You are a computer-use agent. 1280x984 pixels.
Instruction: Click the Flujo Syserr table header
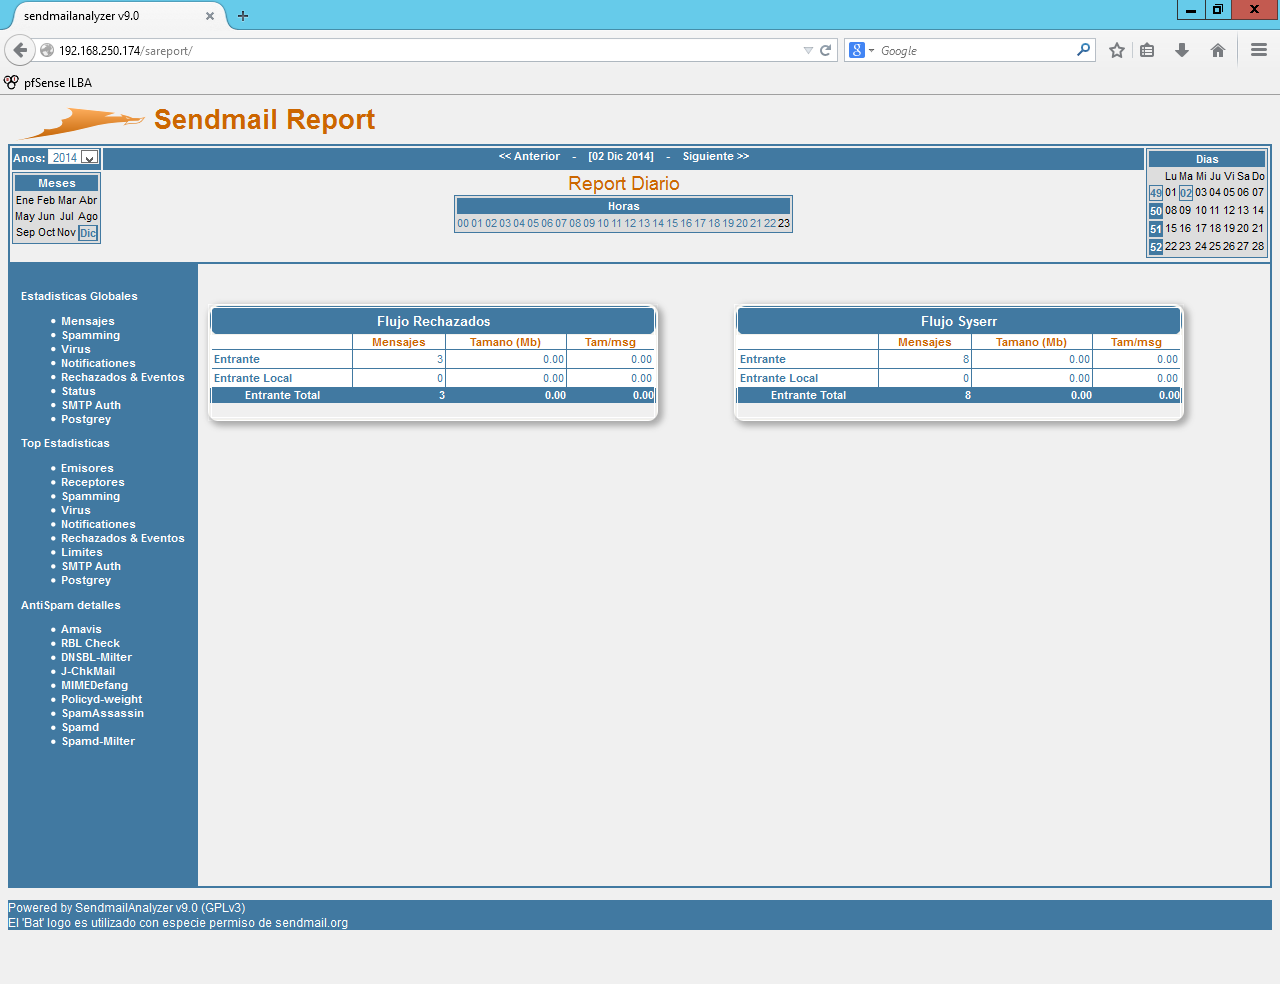pyautogui.click(x=959, y=321)
